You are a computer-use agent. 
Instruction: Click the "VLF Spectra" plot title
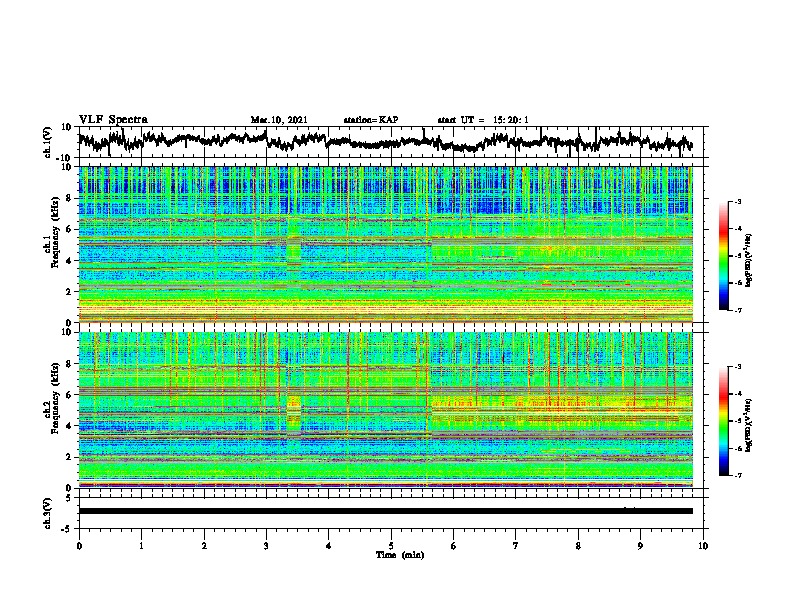113,119
